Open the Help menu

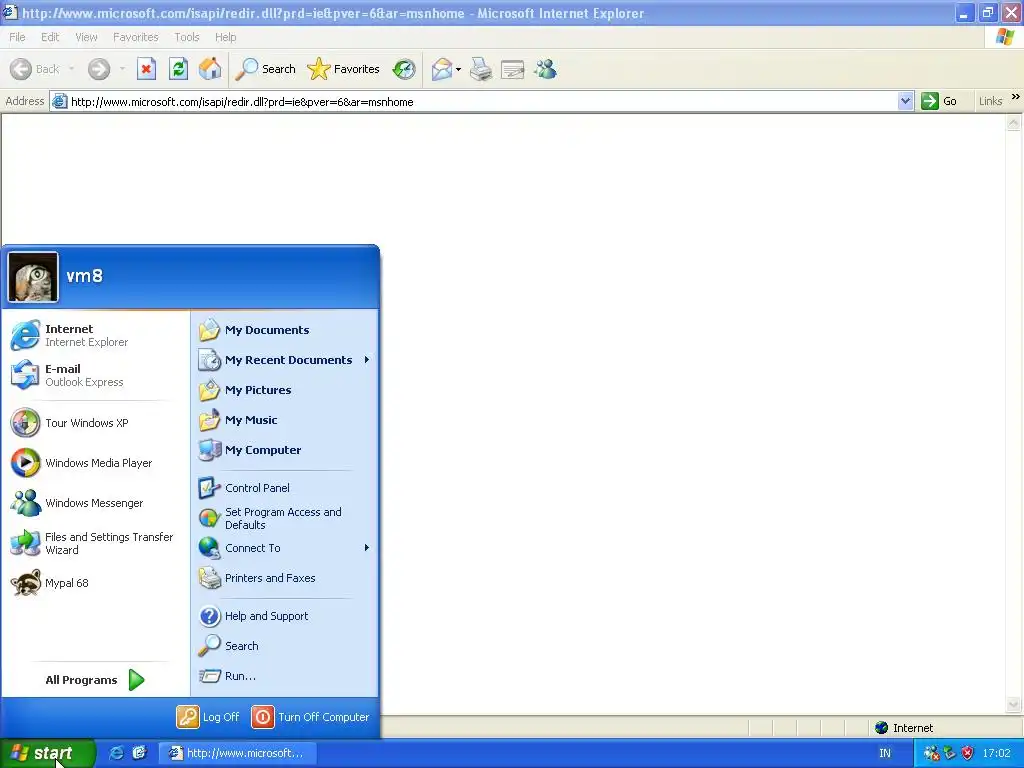(x=225, y=37)
